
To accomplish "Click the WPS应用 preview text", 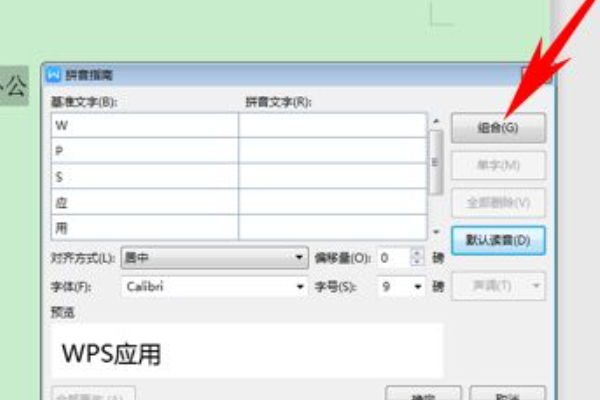I will click(x=111, y=353).
